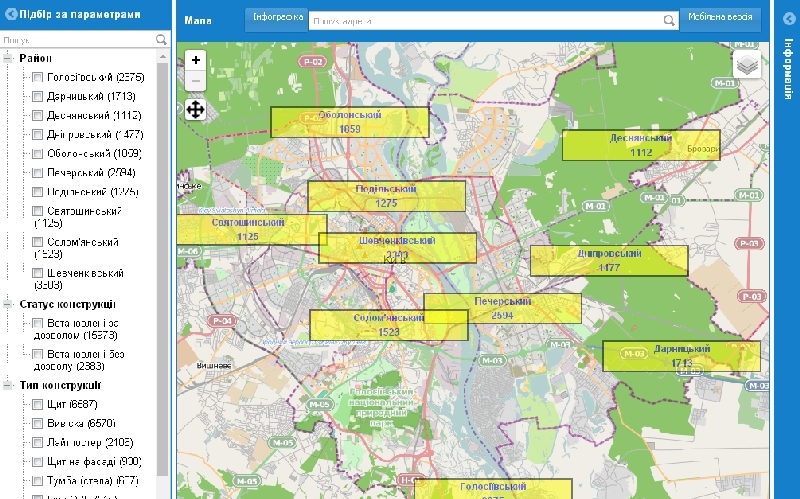Tick the Голосіївський district checkbox
800x499 pixels.
point(37,78)
